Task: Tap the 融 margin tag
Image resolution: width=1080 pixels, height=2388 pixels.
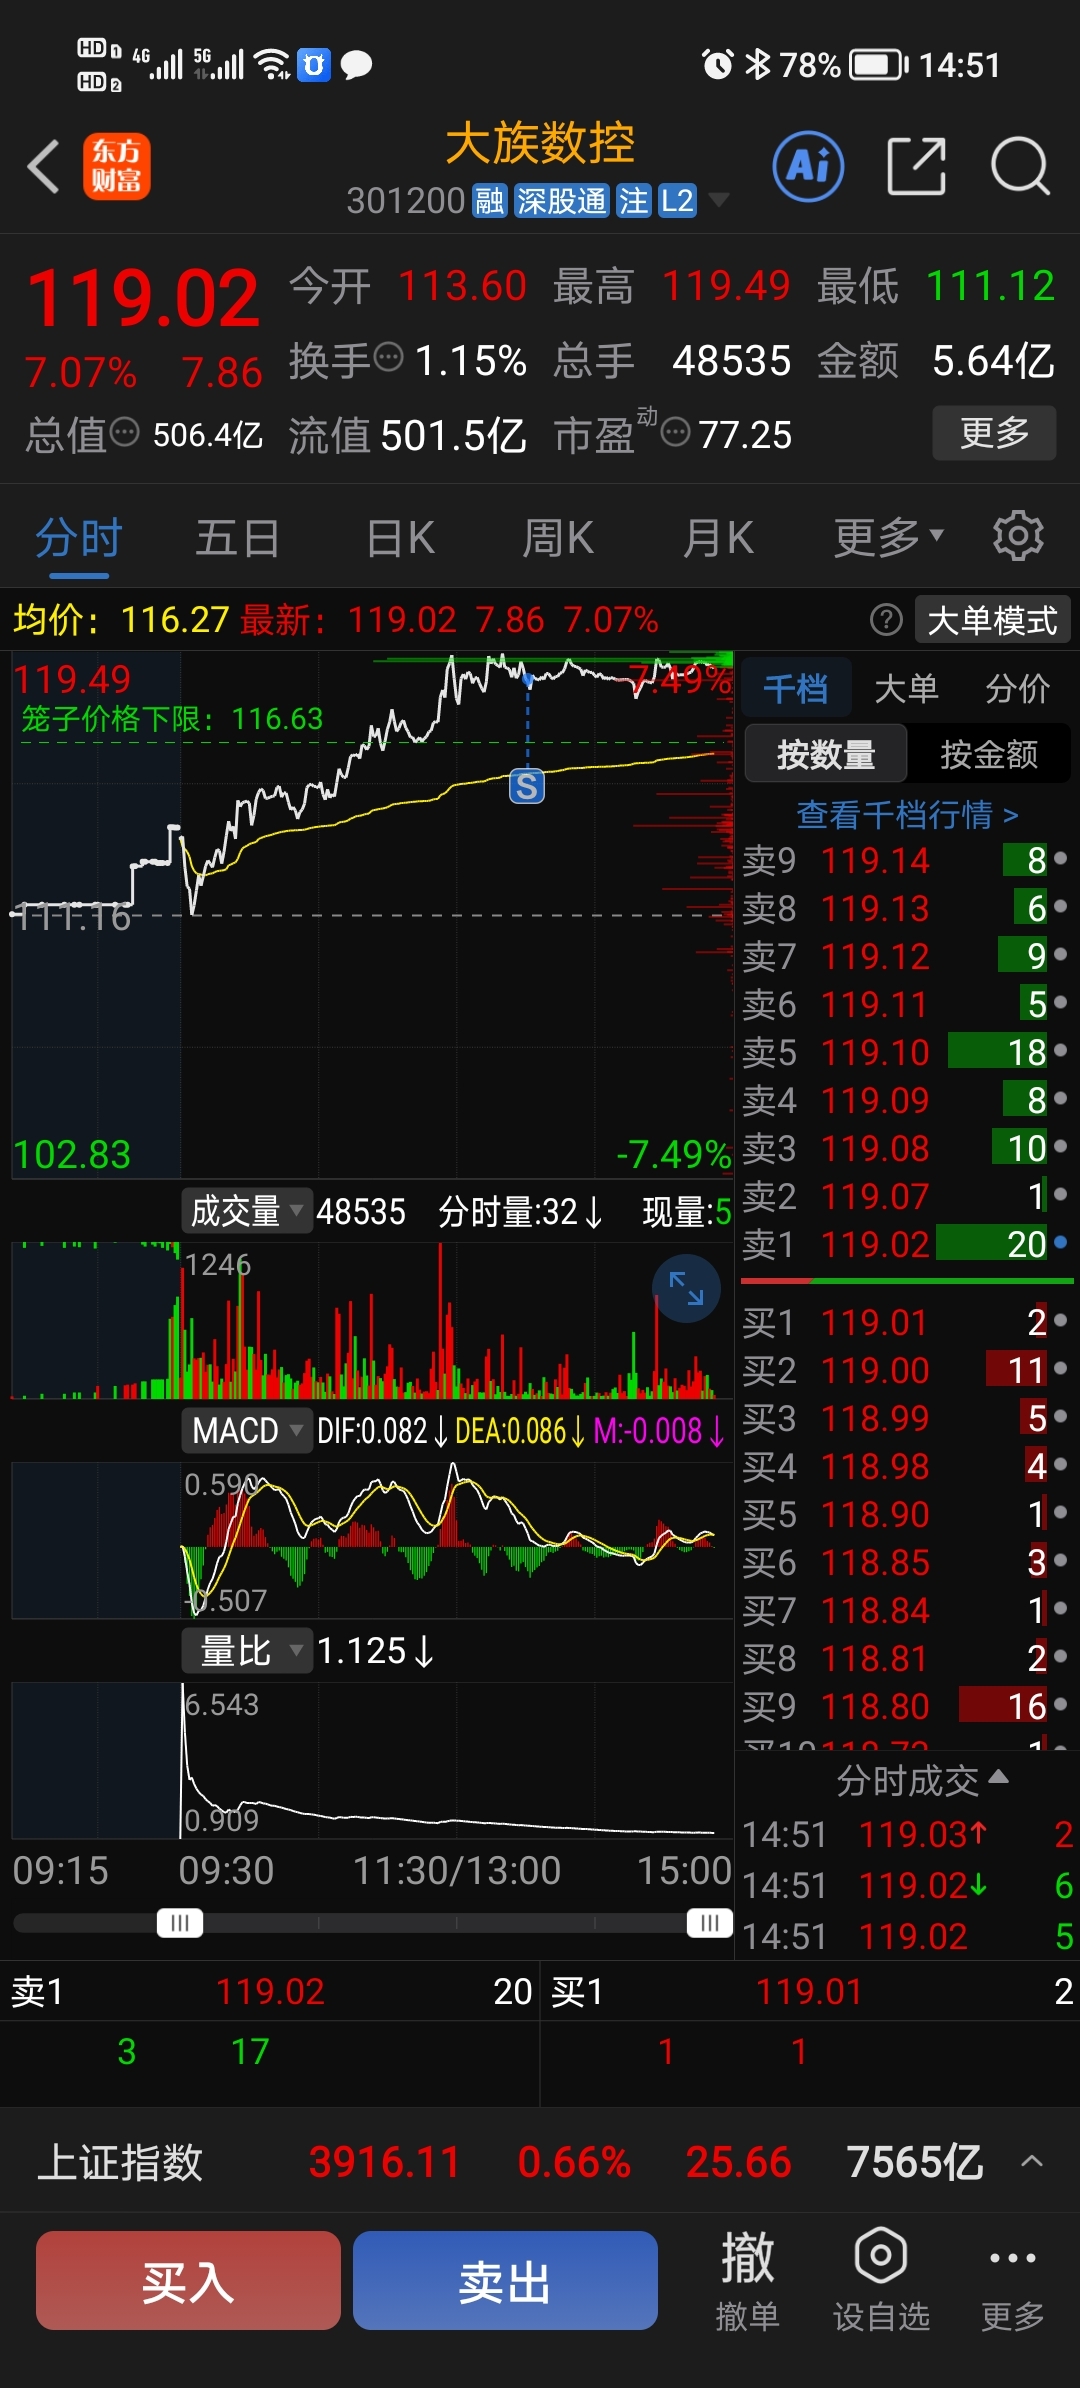Action: (490, 201)
